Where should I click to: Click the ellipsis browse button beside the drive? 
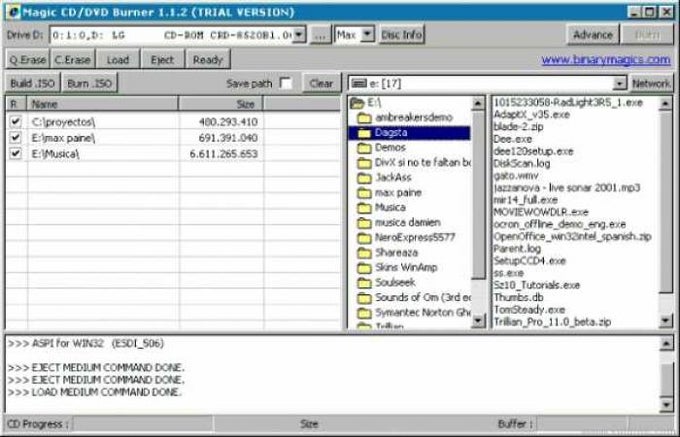click(320, 35)
